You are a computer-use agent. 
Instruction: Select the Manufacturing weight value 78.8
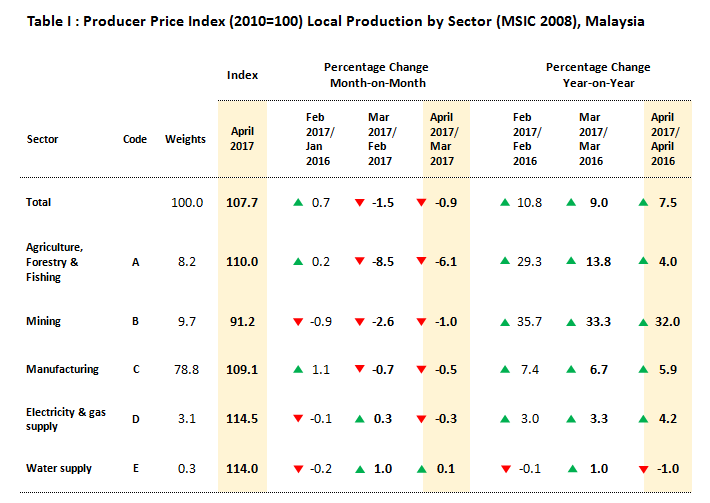tap(188, 369)
